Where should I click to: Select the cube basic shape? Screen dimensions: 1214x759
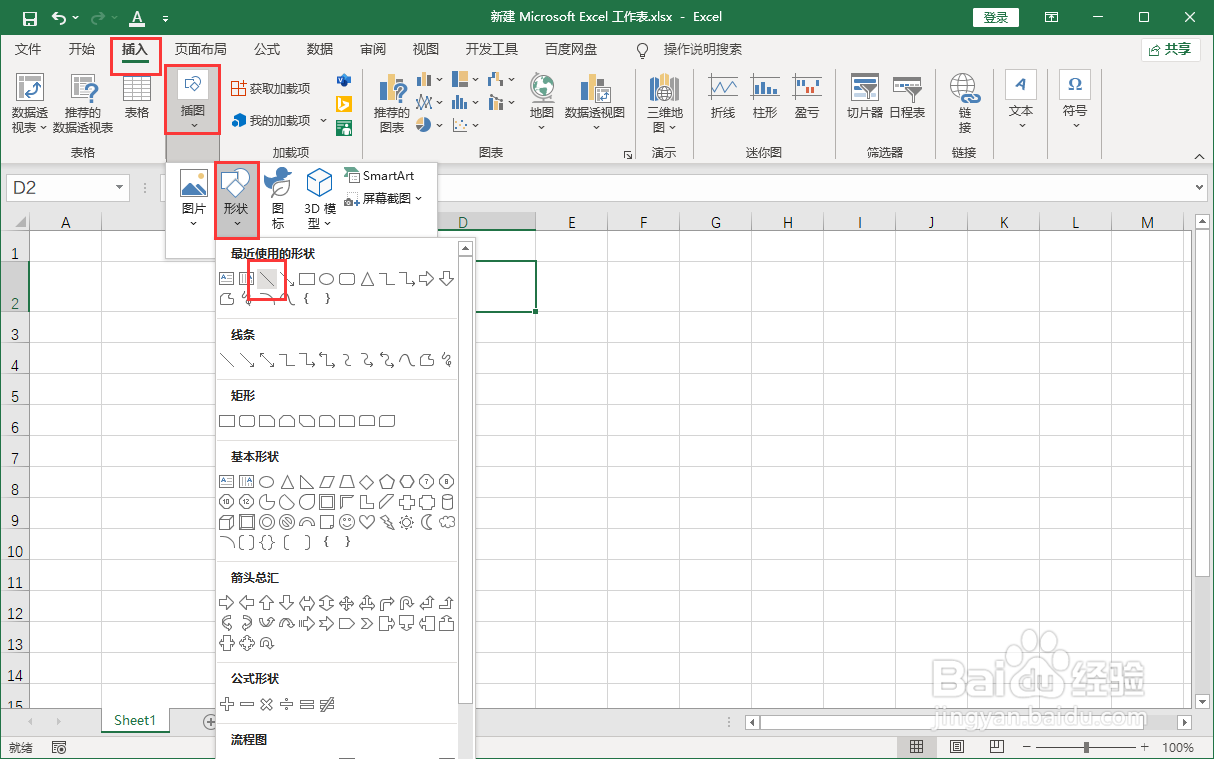(x=227, y=522)
